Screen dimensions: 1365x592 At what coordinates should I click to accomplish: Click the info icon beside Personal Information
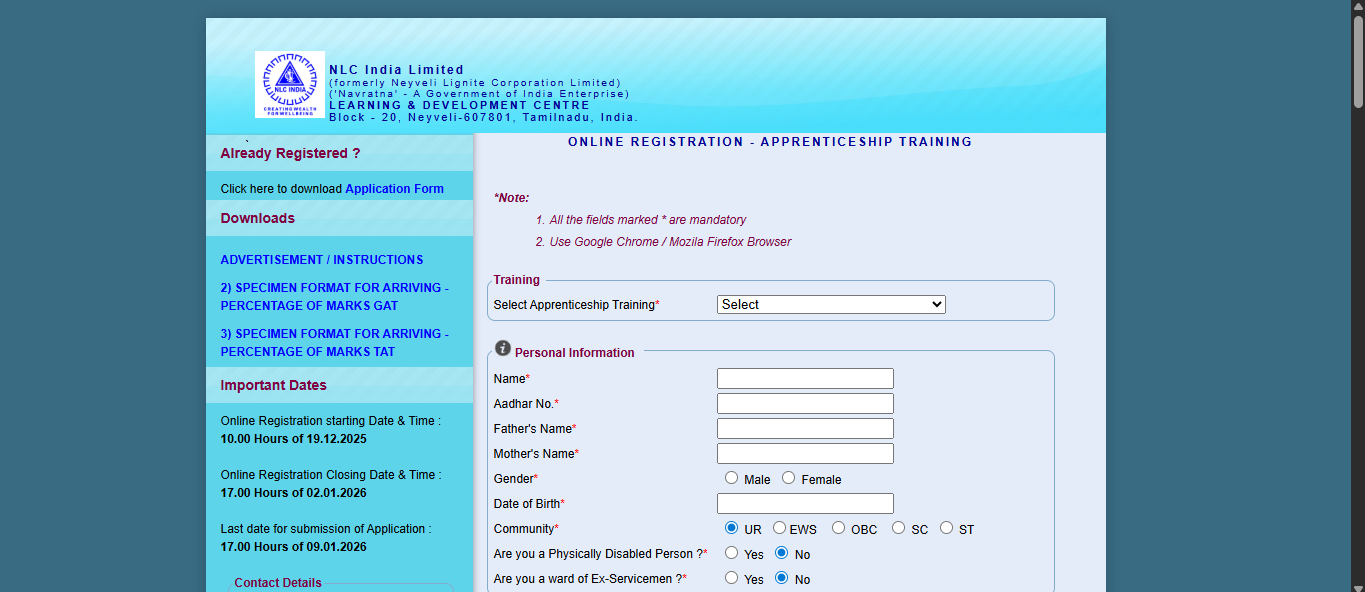(x=503, y=347)
